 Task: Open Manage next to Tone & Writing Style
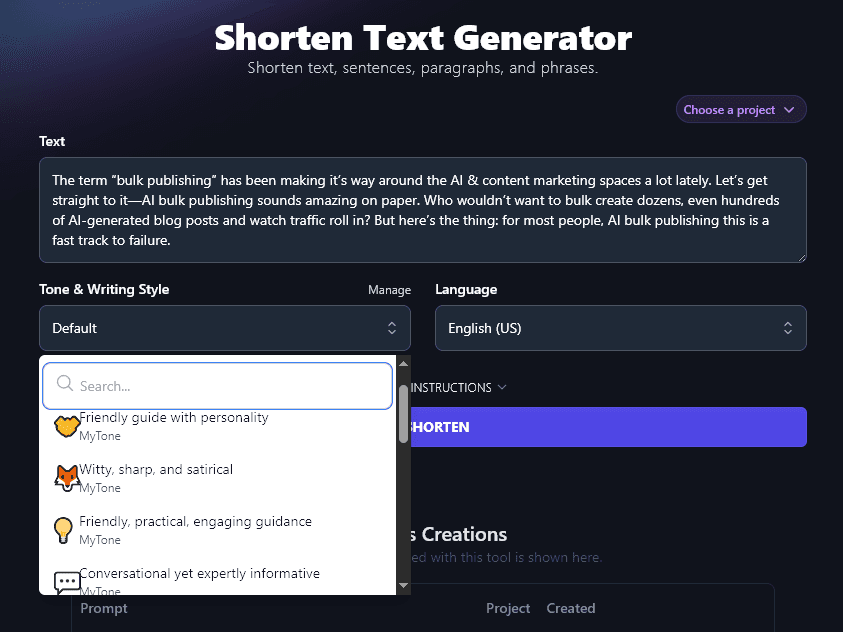pos(389,289)
